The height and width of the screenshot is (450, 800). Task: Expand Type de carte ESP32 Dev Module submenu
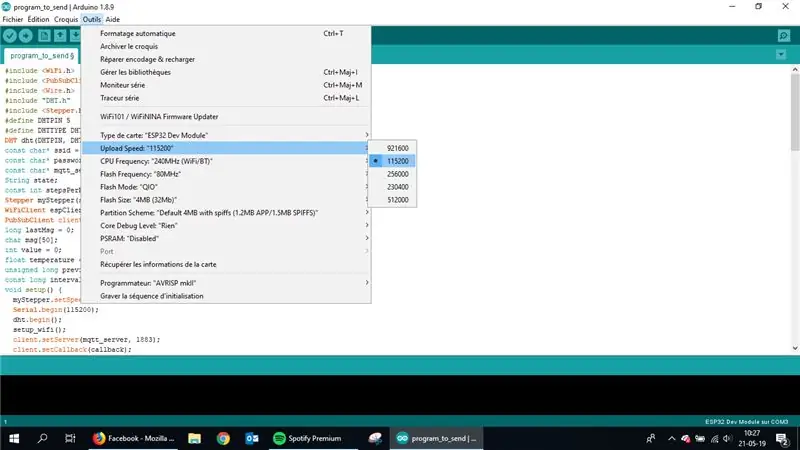226,135
